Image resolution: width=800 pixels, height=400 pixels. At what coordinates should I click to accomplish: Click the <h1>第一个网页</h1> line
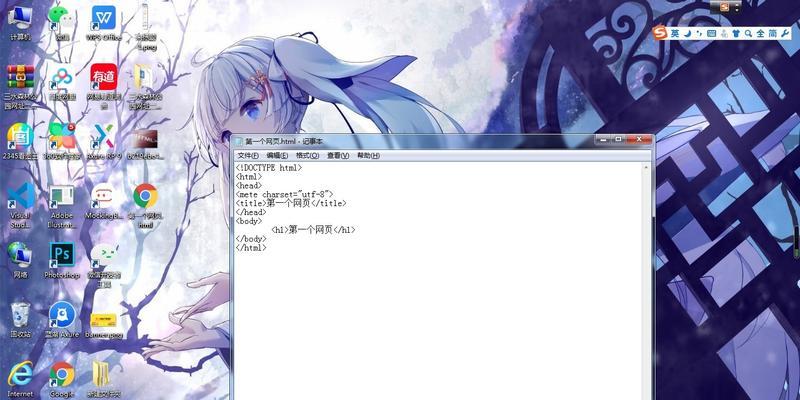click(313, 230)
